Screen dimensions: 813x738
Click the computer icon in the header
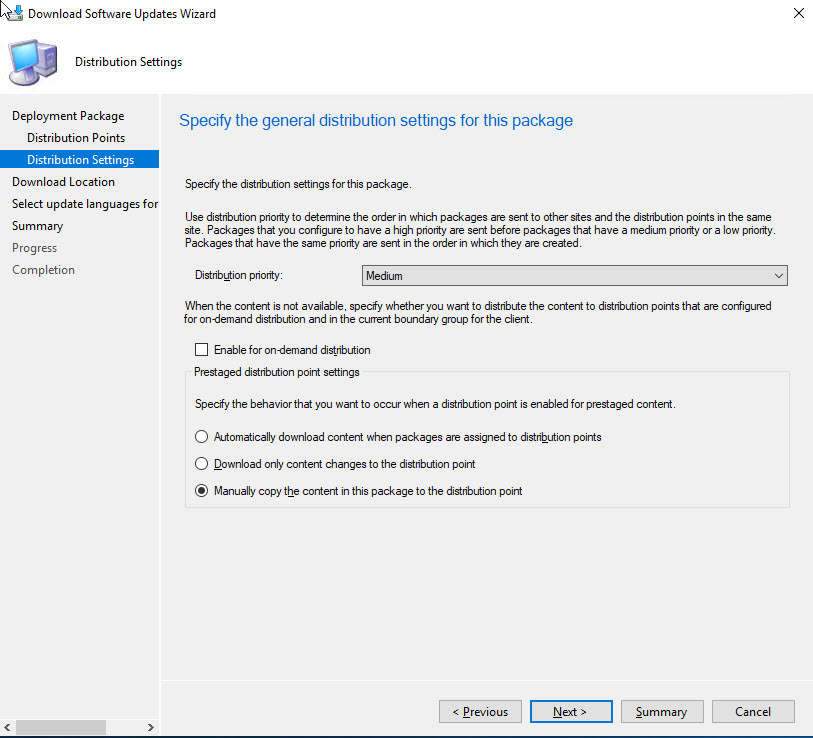pos(34,62)
